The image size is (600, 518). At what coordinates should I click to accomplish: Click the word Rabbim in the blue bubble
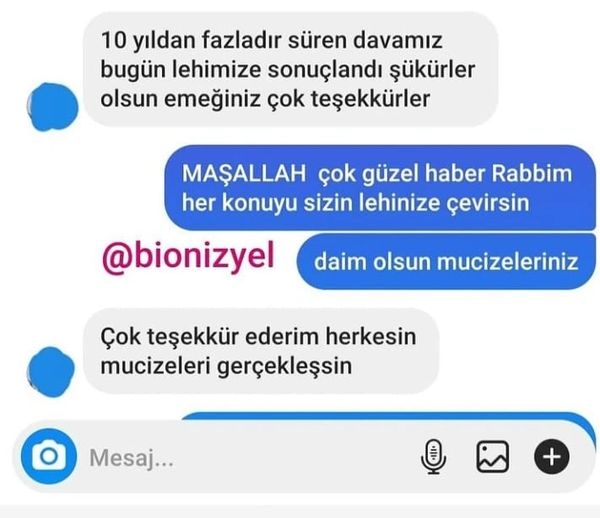532,173
